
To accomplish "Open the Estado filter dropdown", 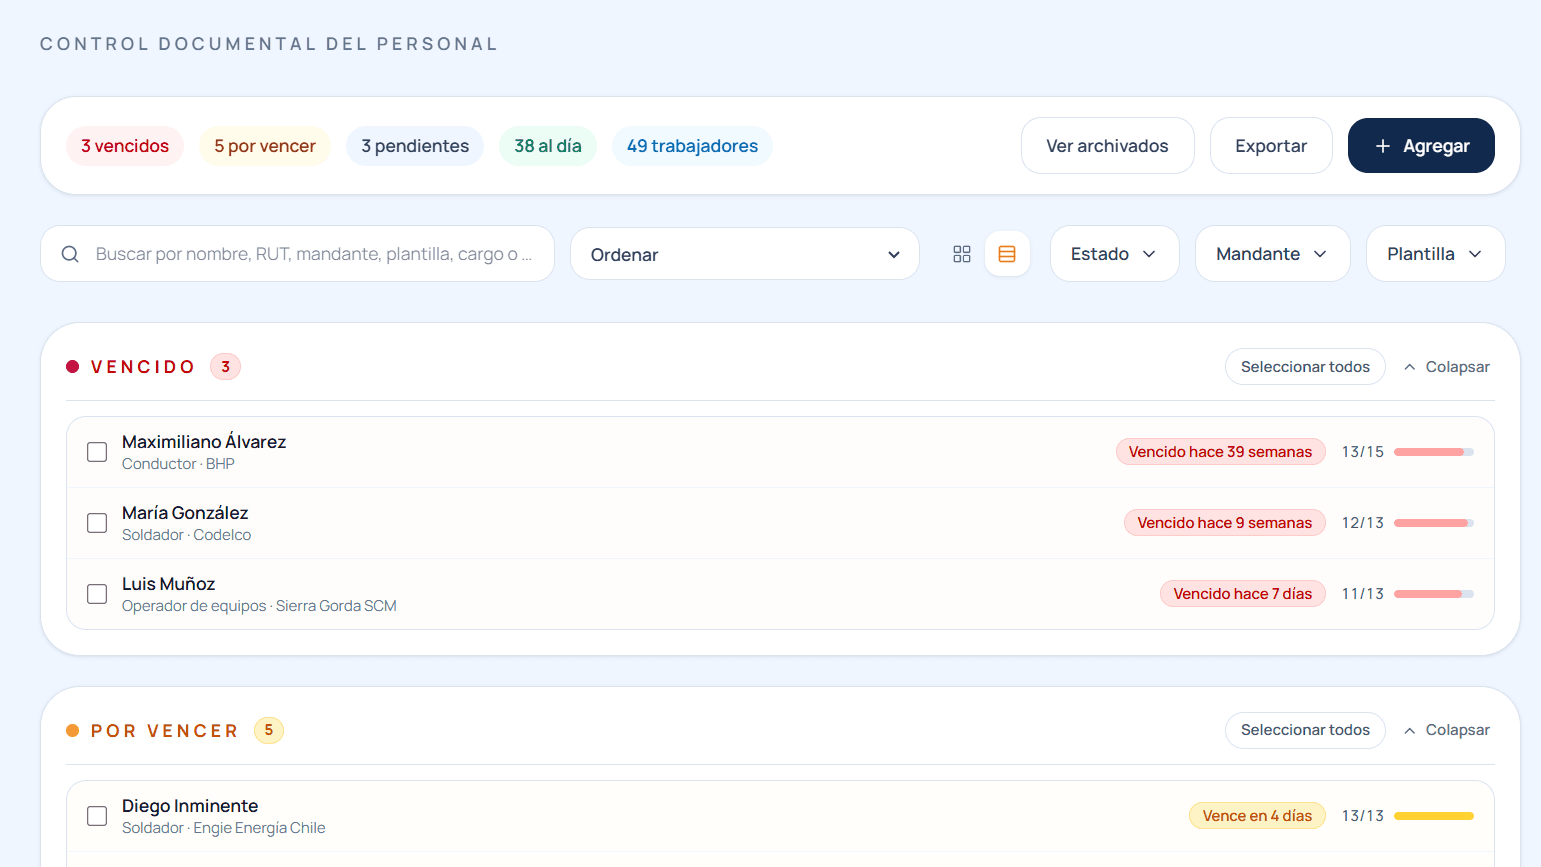I will (x=1114, y=254).
